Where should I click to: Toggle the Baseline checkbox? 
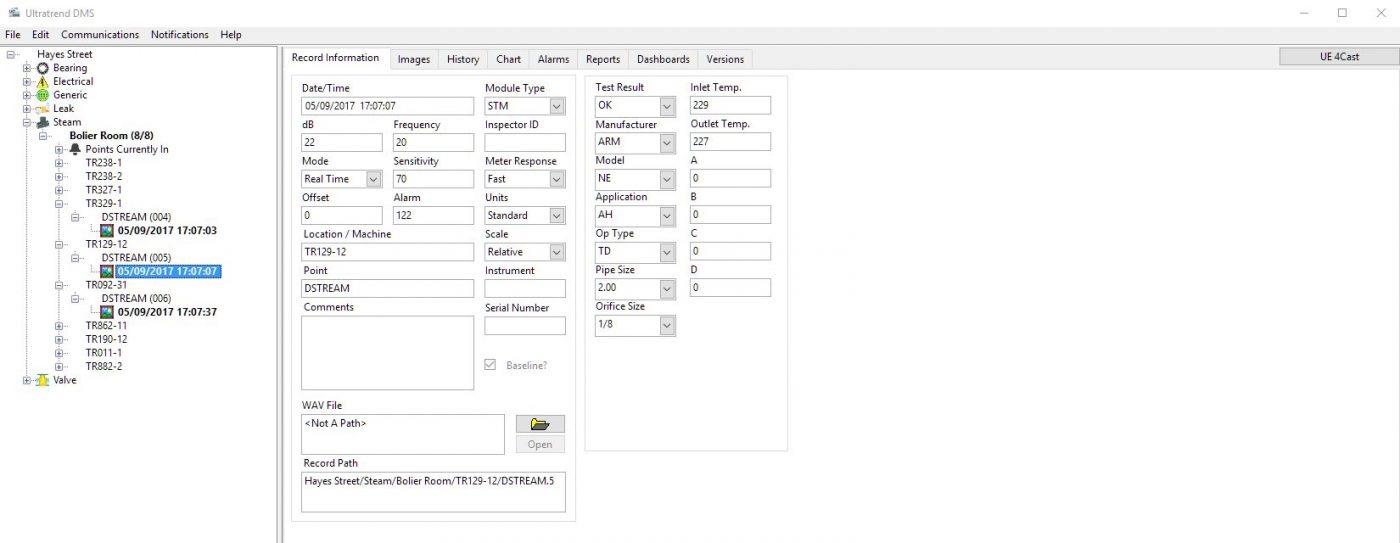490,365
